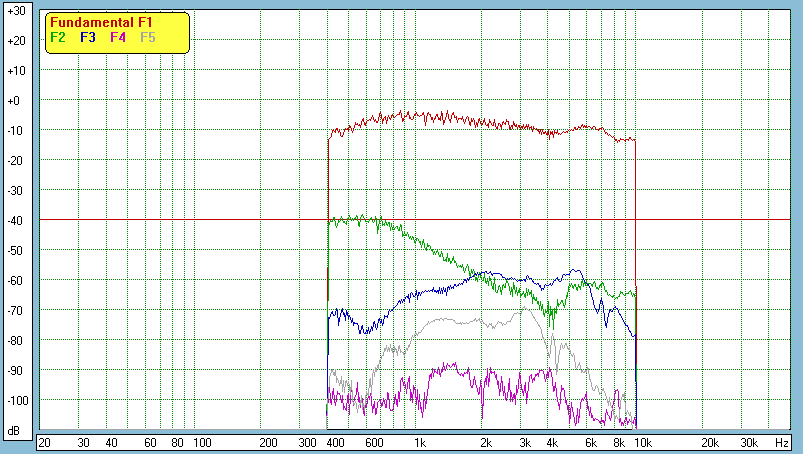Select the -100 vertical axis label
803x454 pixels.
point(16,400)
